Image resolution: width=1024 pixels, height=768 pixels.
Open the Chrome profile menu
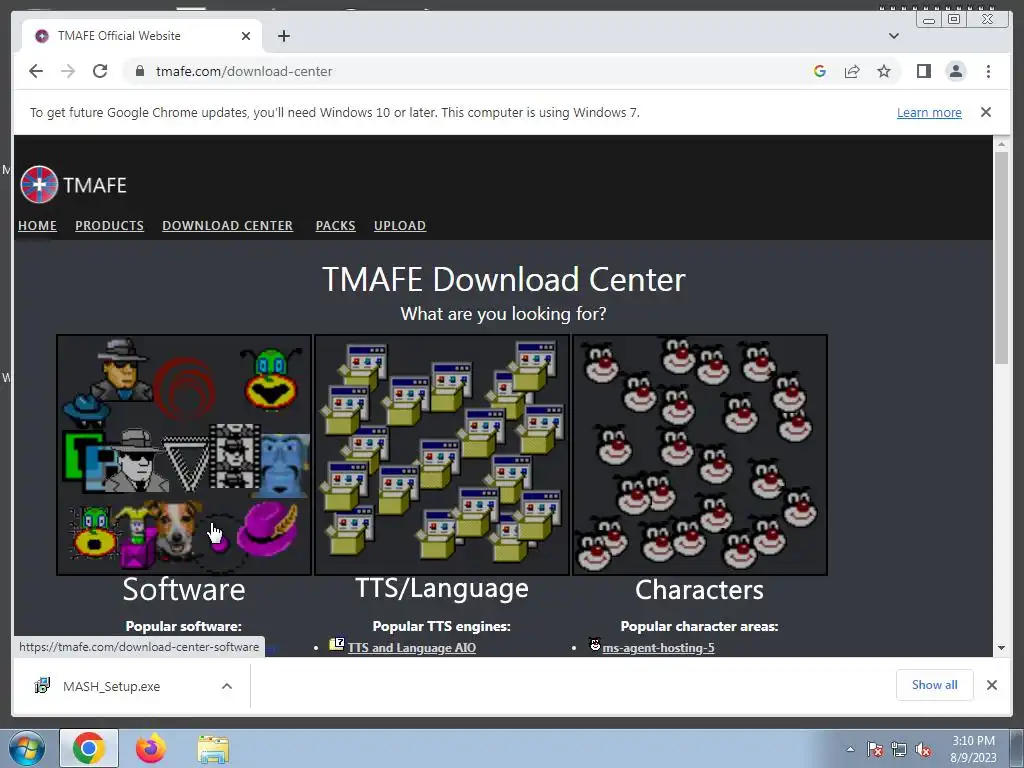pyautogui.click(x=956, y=71)
